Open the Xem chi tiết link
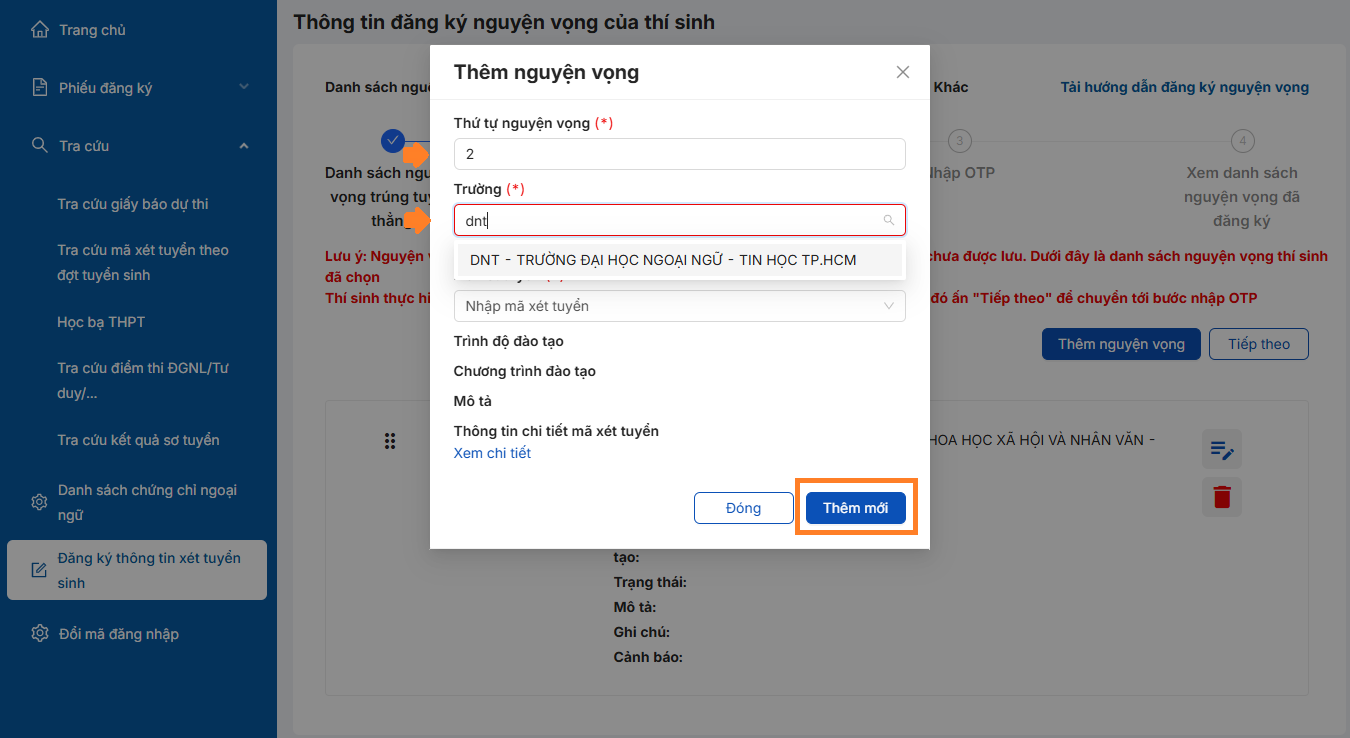1350x738 pixels. pos(492,453)
